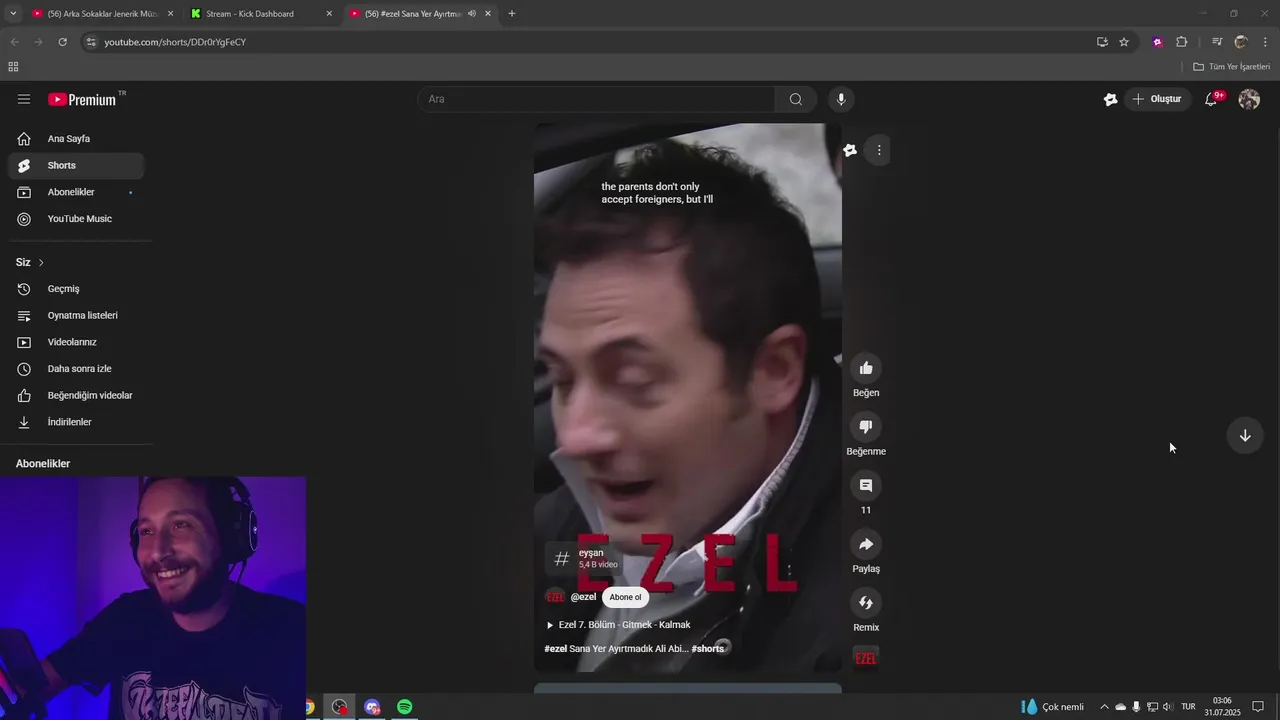Open the account avatar menu

click(1249, 99)
